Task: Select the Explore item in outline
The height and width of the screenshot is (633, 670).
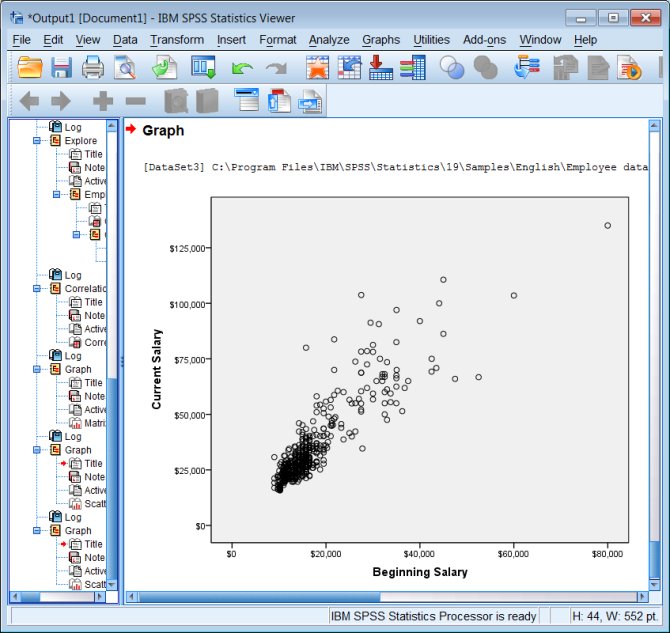Action: [80, 141]
